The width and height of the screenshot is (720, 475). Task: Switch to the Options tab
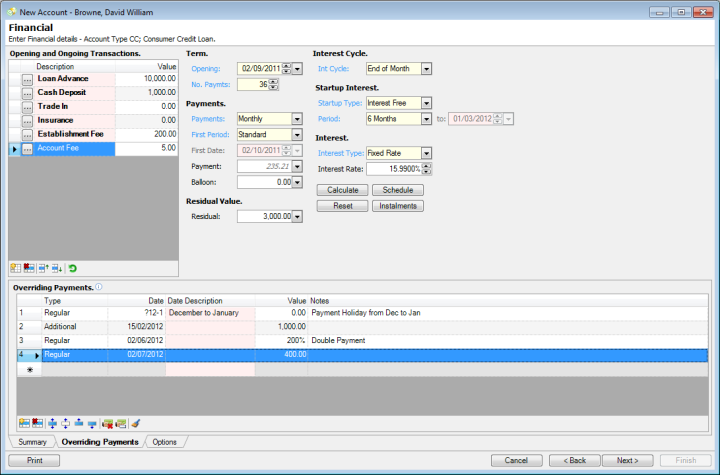[166, 441]
